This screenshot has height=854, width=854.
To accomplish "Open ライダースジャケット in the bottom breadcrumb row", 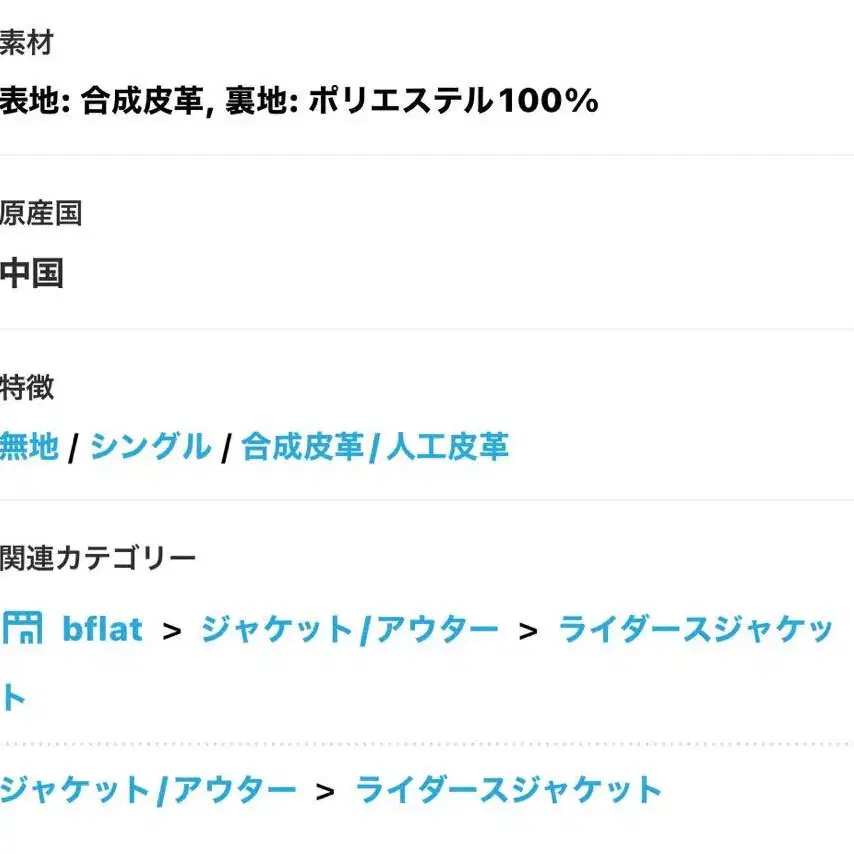I will [508, 790].
